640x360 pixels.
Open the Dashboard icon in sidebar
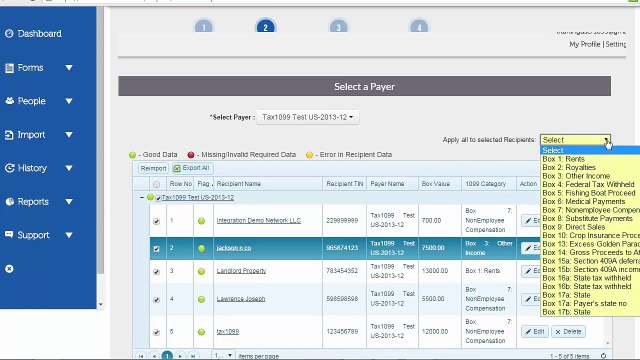coord(9,33)
